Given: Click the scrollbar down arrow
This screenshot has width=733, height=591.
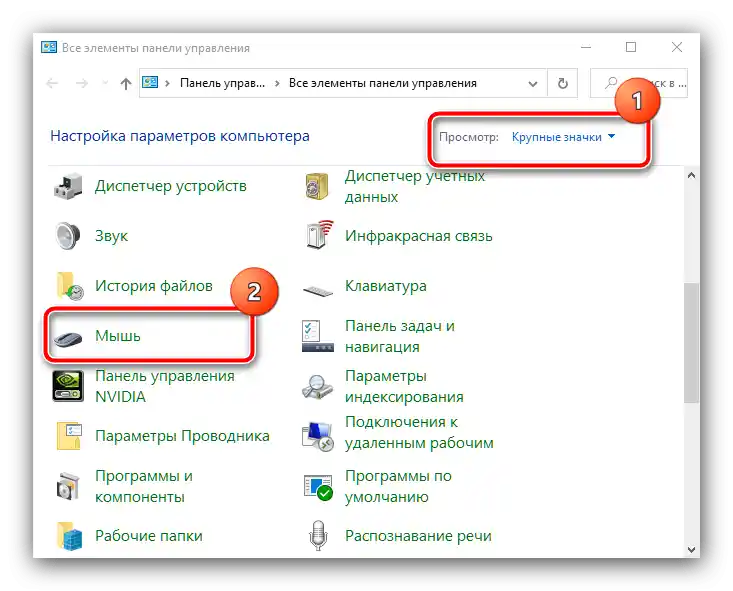Looking at the screenshot, I should coord(691,550).
